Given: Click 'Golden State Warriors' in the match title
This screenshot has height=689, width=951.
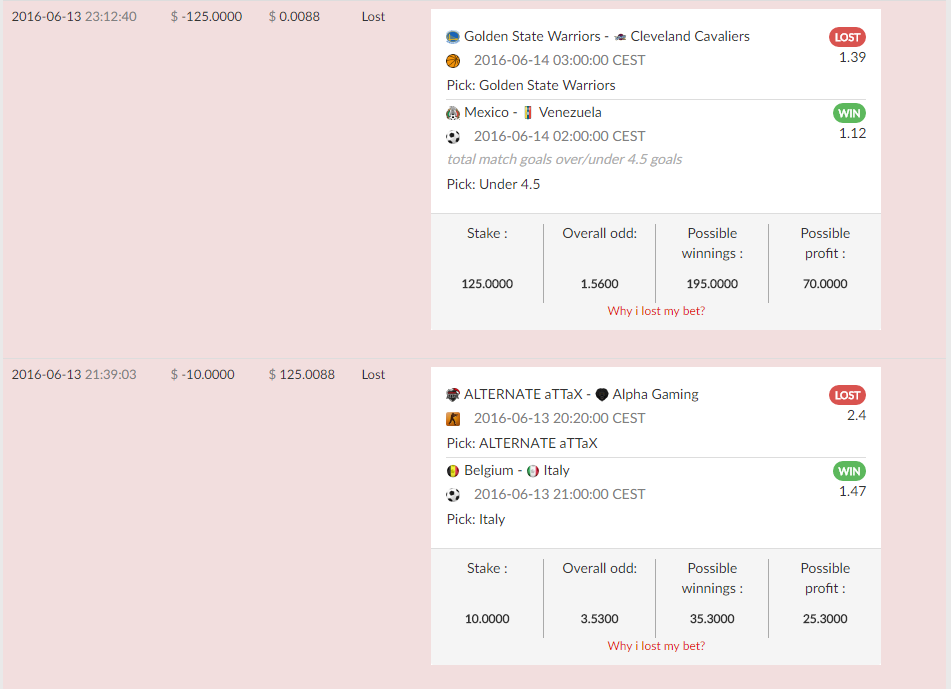Looking at the screenshot, I should pyautogui.click(x=532, y=36).
